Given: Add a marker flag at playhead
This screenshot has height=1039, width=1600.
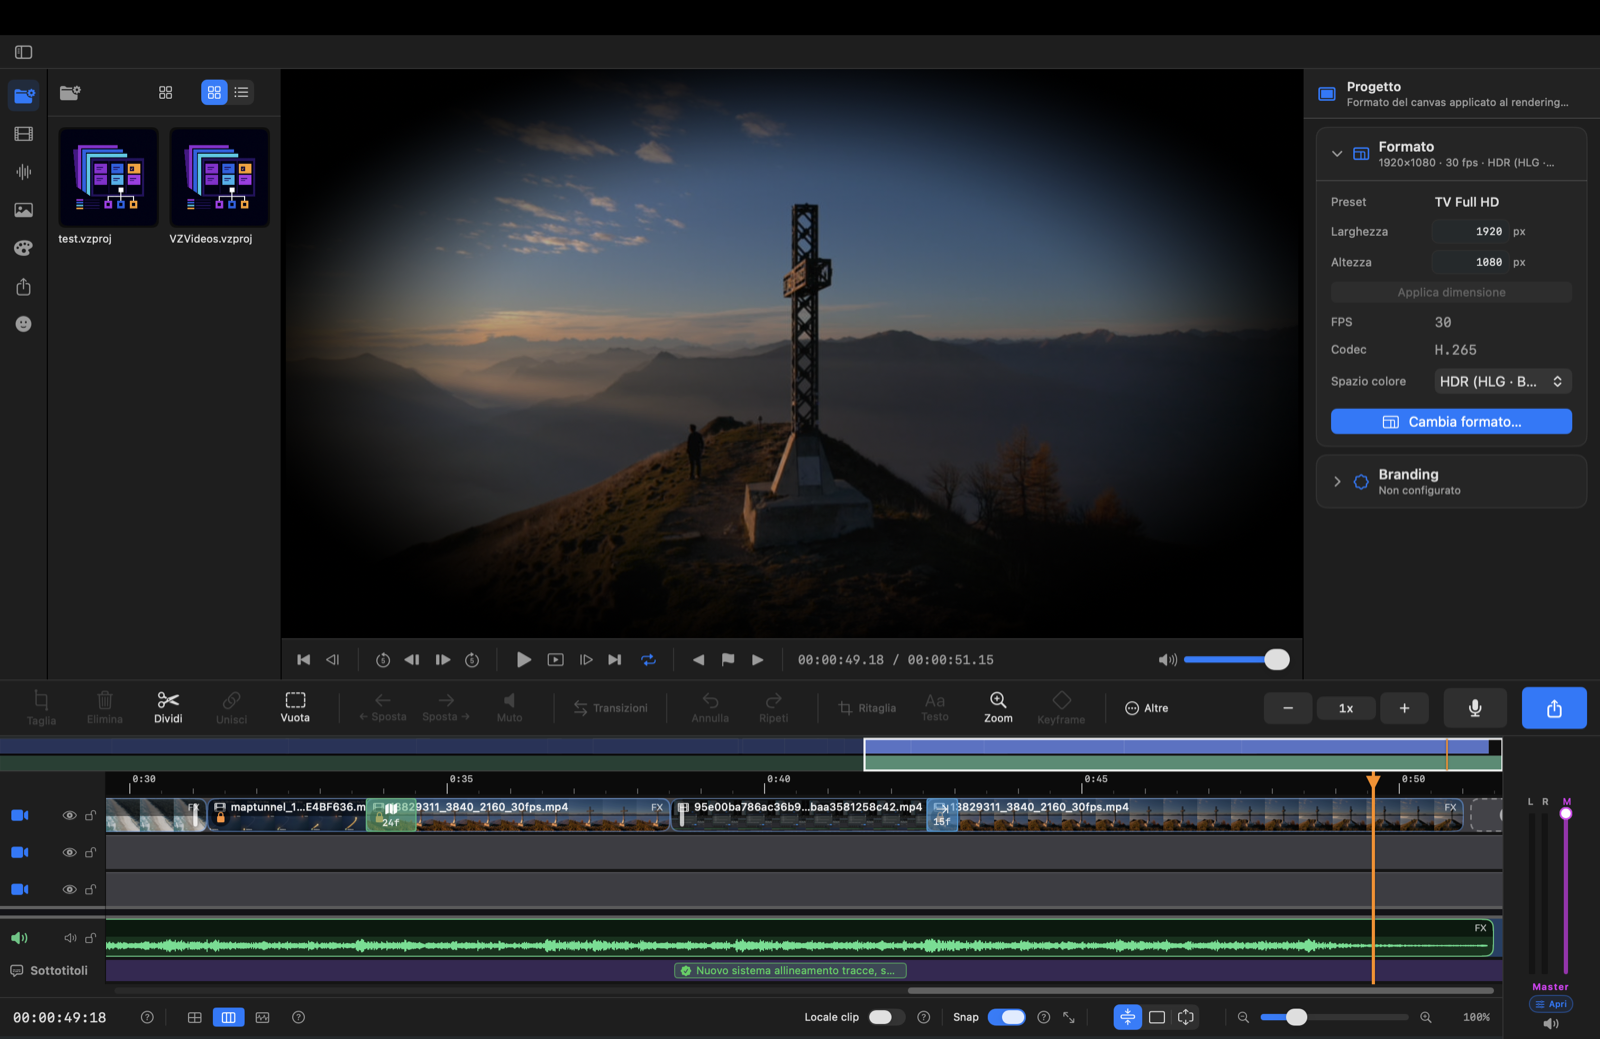Looking at the screenshot, I should [728, 660].
